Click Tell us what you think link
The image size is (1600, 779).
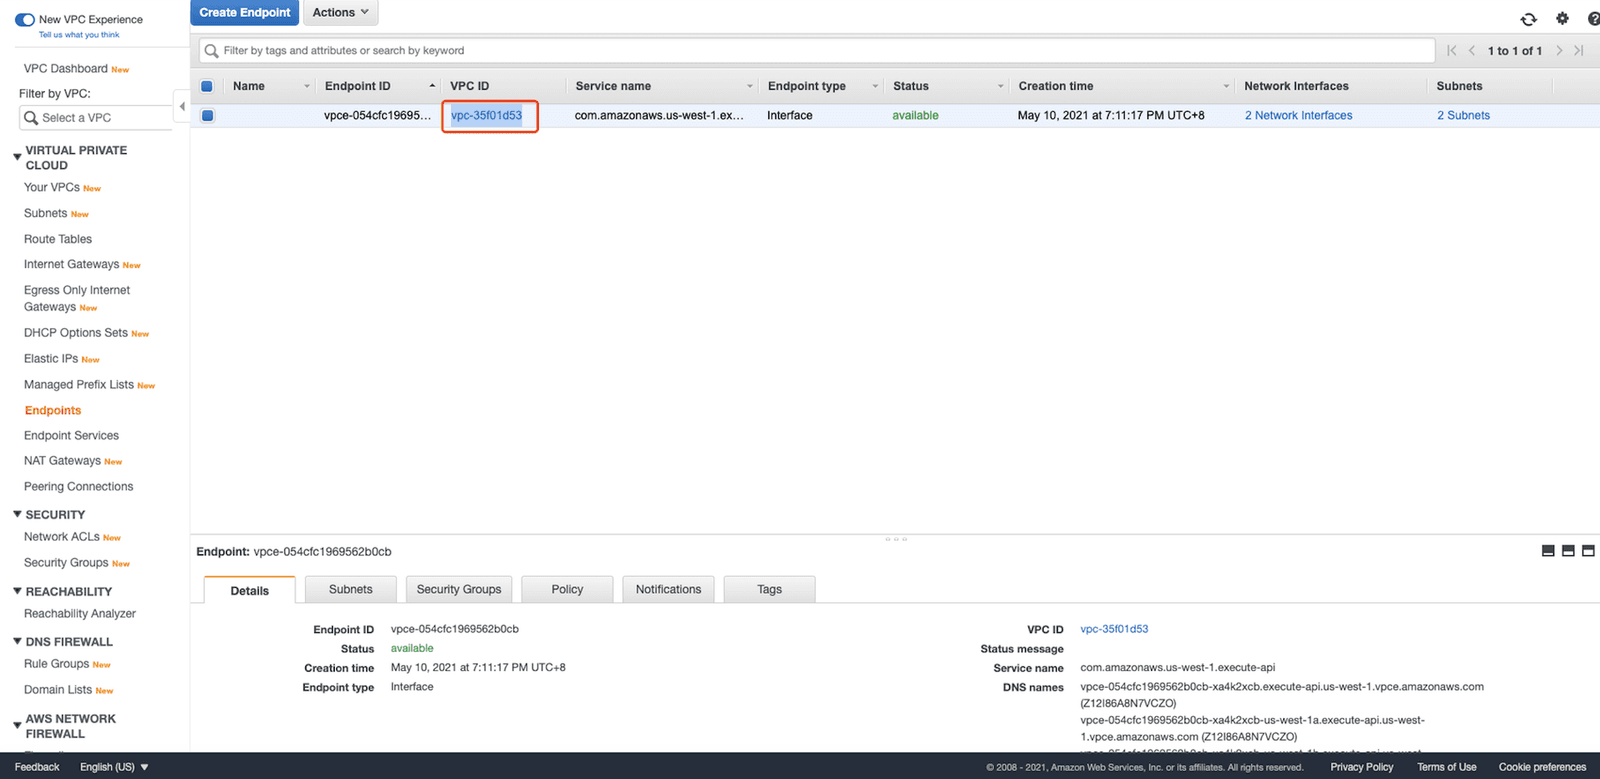point(79,35)
